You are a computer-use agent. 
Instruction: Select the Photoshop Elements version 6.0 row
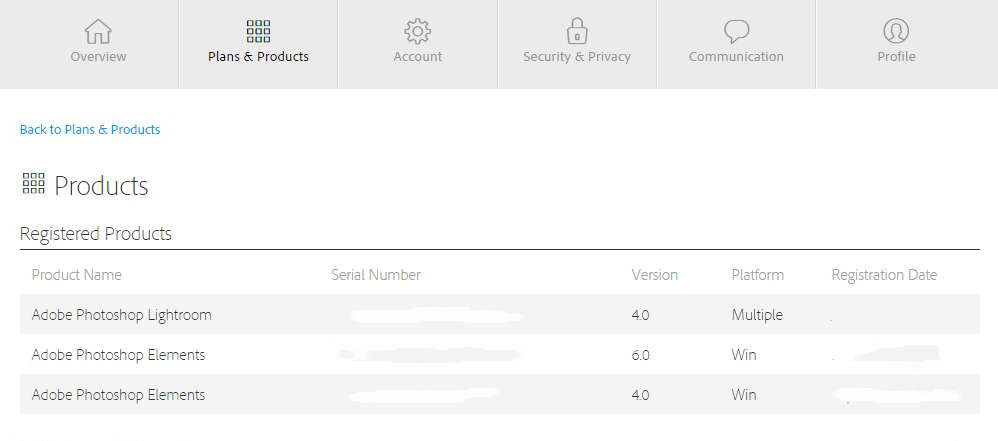[118, 355]
